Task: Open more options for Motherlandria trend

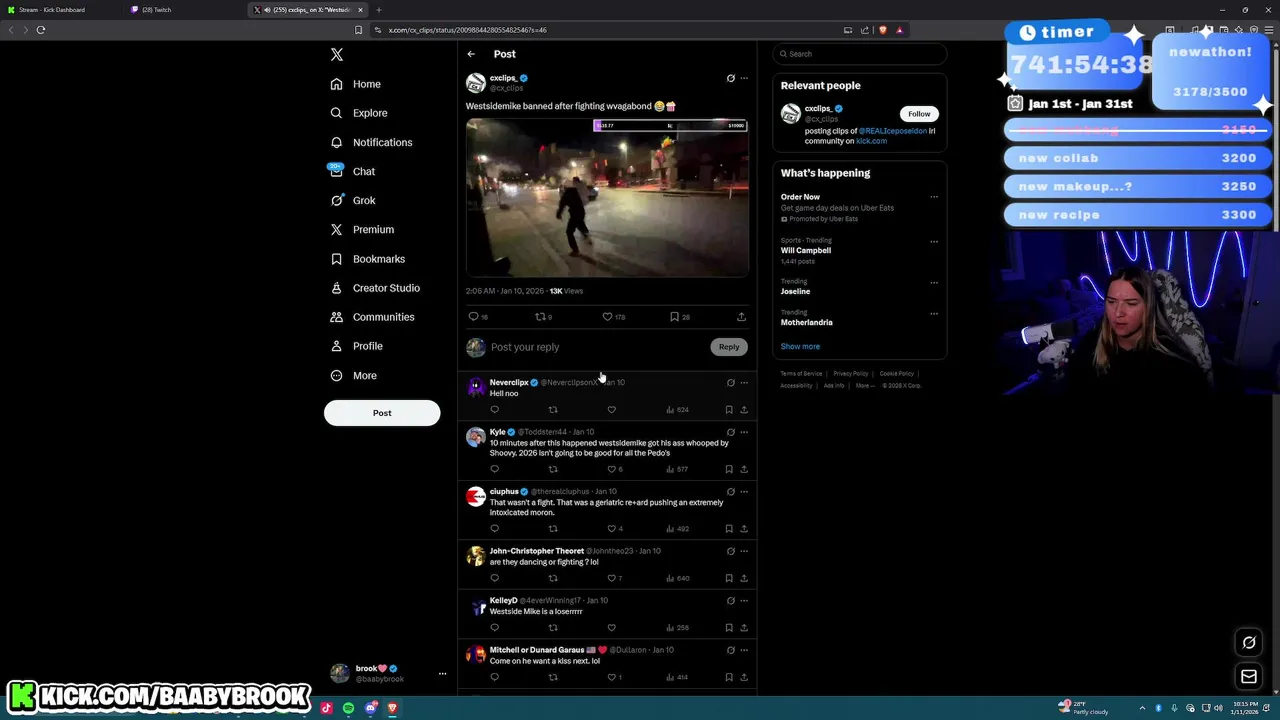Action: tap(934, 313)
